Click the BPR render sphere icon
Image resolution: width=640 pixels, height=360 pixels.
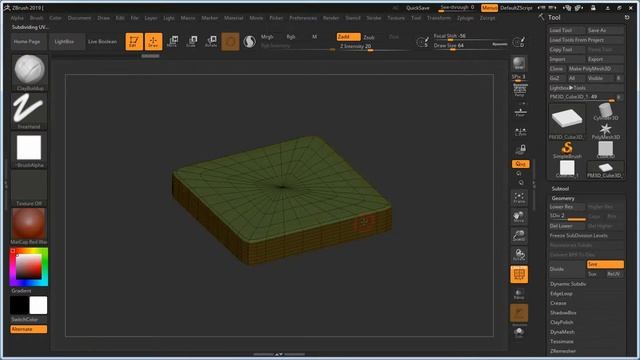point(520,64)
